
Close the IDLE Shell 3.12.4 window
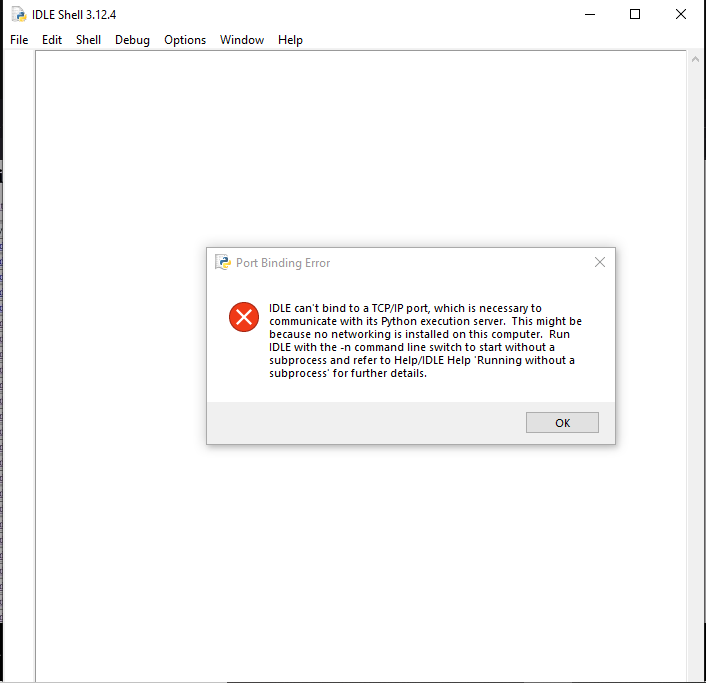681,14
